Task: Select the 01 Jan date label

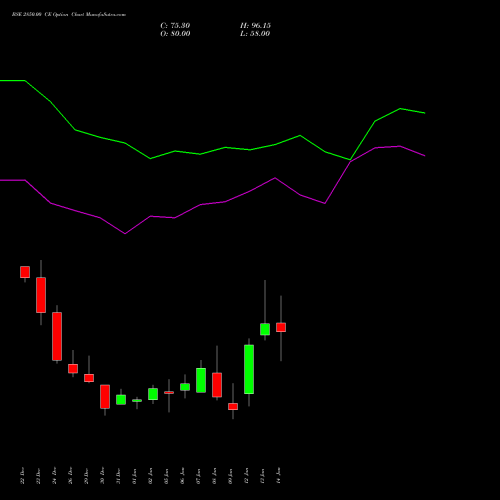Action: coord(134,476)
